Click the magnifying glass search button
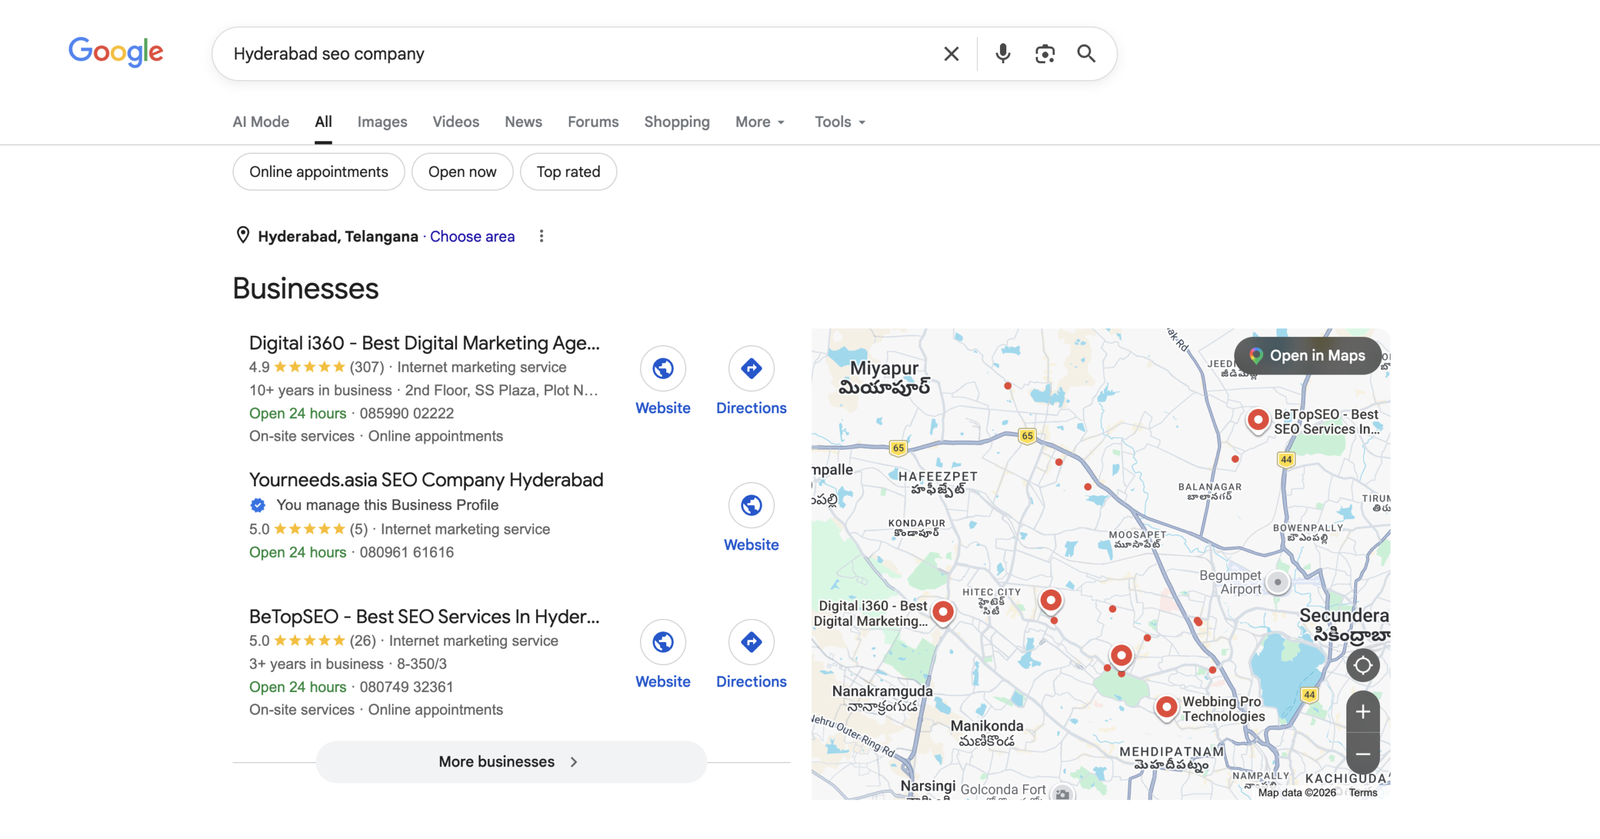 point(1086,54)
